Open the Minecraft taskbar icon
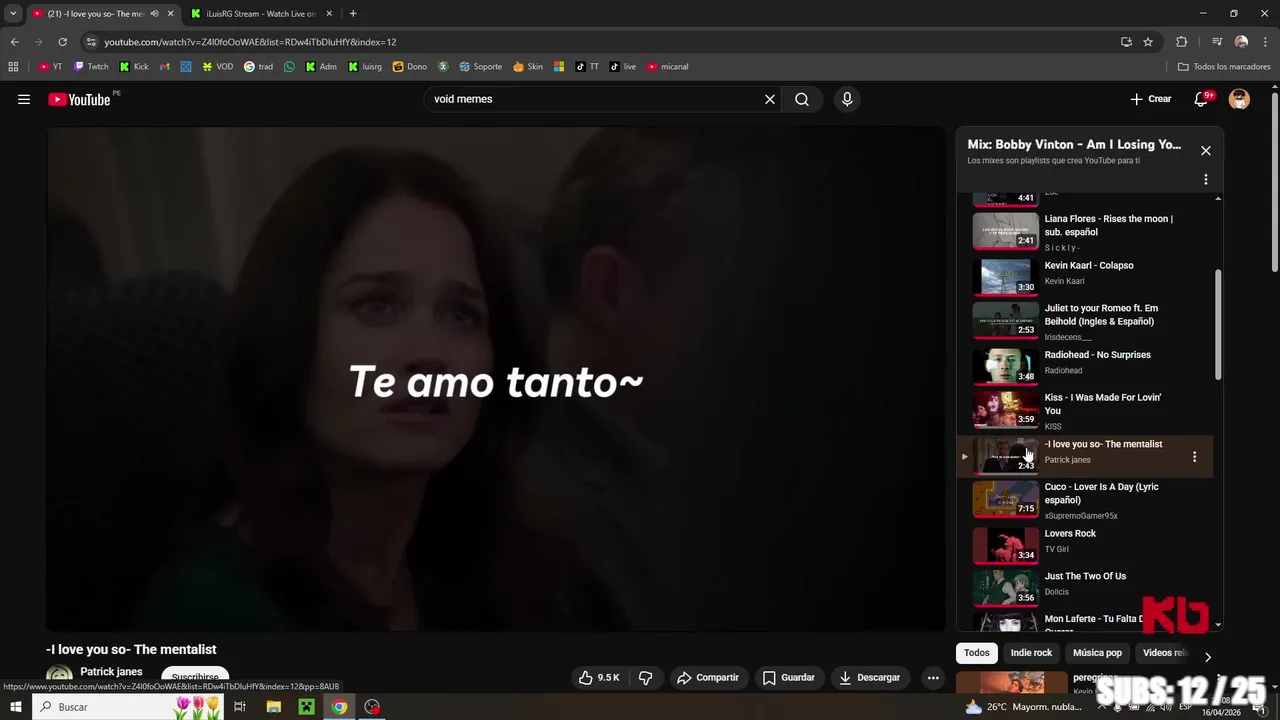The width and height of the screenshot is (1280, 720). (307, 707)
